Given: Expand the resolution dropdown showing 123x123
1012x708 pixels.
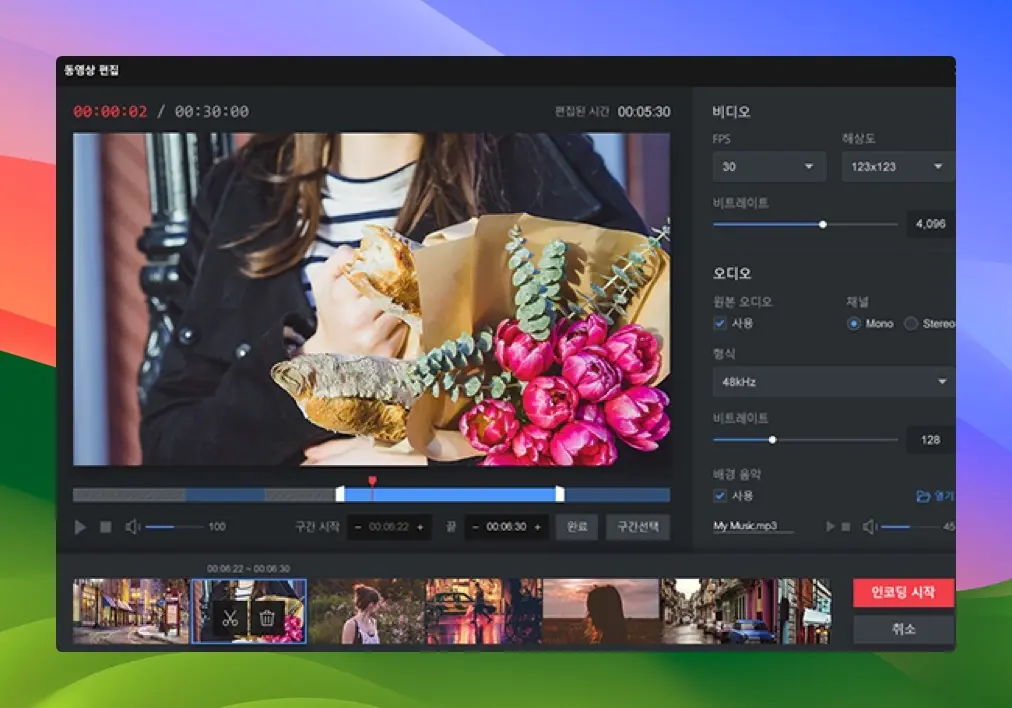Looking at the screenshot, I should [897, 167].
